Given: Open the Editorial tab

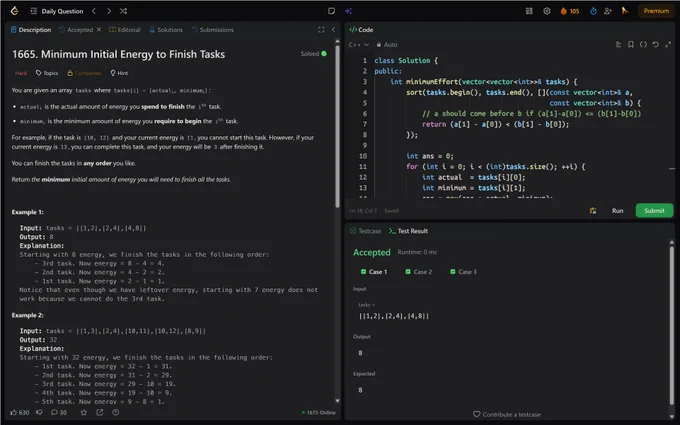Looking at the screenshot, I should tap(125, 29).
